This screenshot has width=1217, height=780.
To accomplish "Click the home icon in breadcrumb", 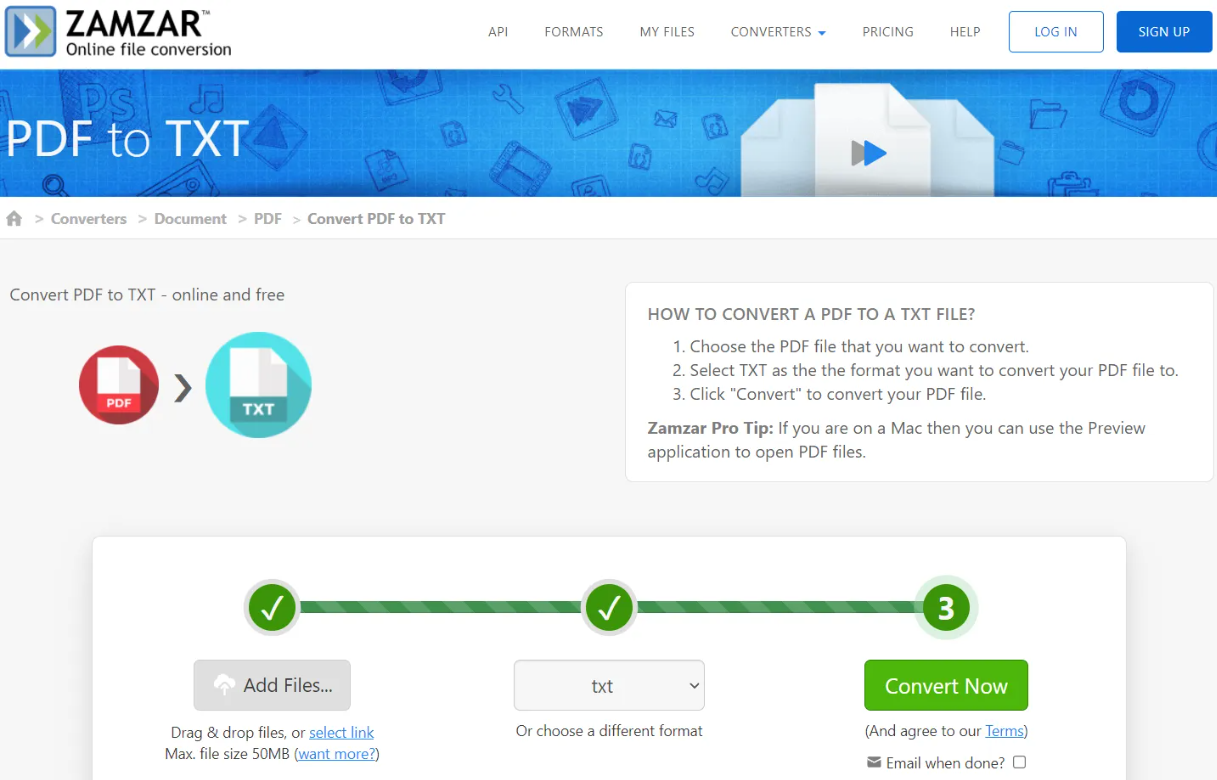I will tap(14, 219).
